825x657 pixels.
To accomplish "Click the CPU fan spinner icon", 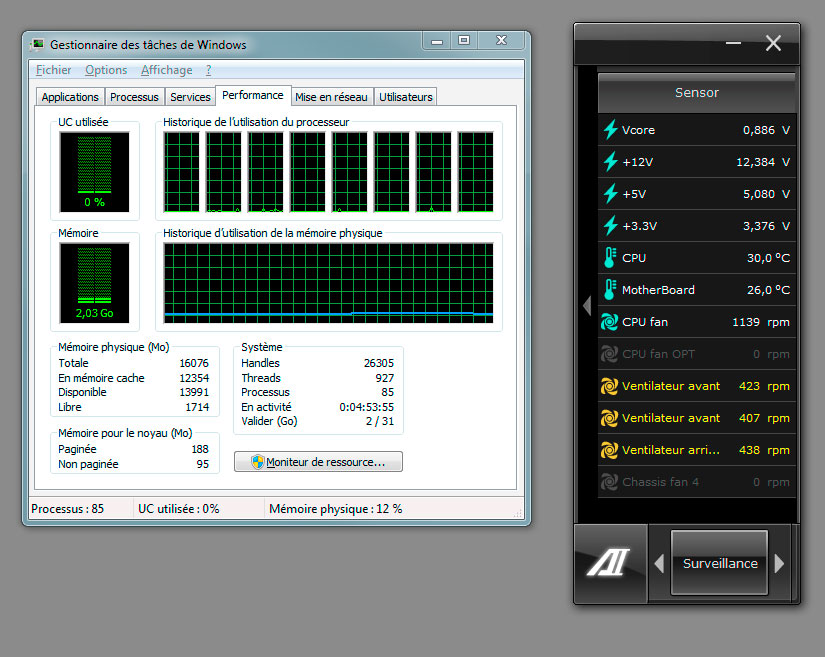I will tap(609, 322).
